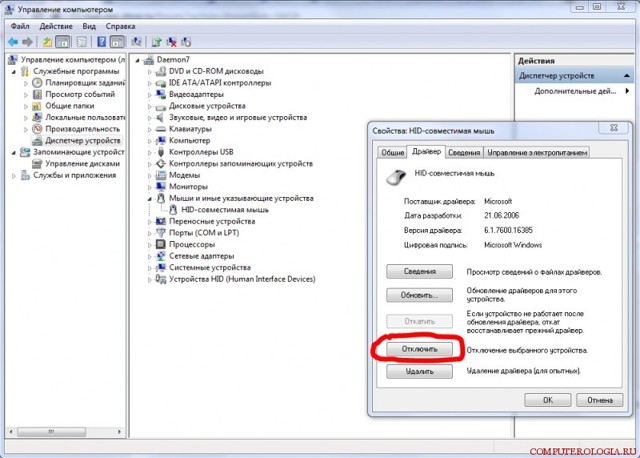Open the Справка menu
Viewport: 640px width, 458px height.
[x=120, y=26]
